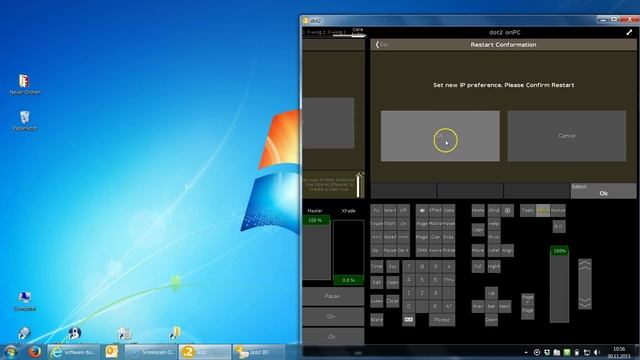Toggle the Prvw preview key
The width and height of the screenshot is (640, 360).
click(494, 237)
